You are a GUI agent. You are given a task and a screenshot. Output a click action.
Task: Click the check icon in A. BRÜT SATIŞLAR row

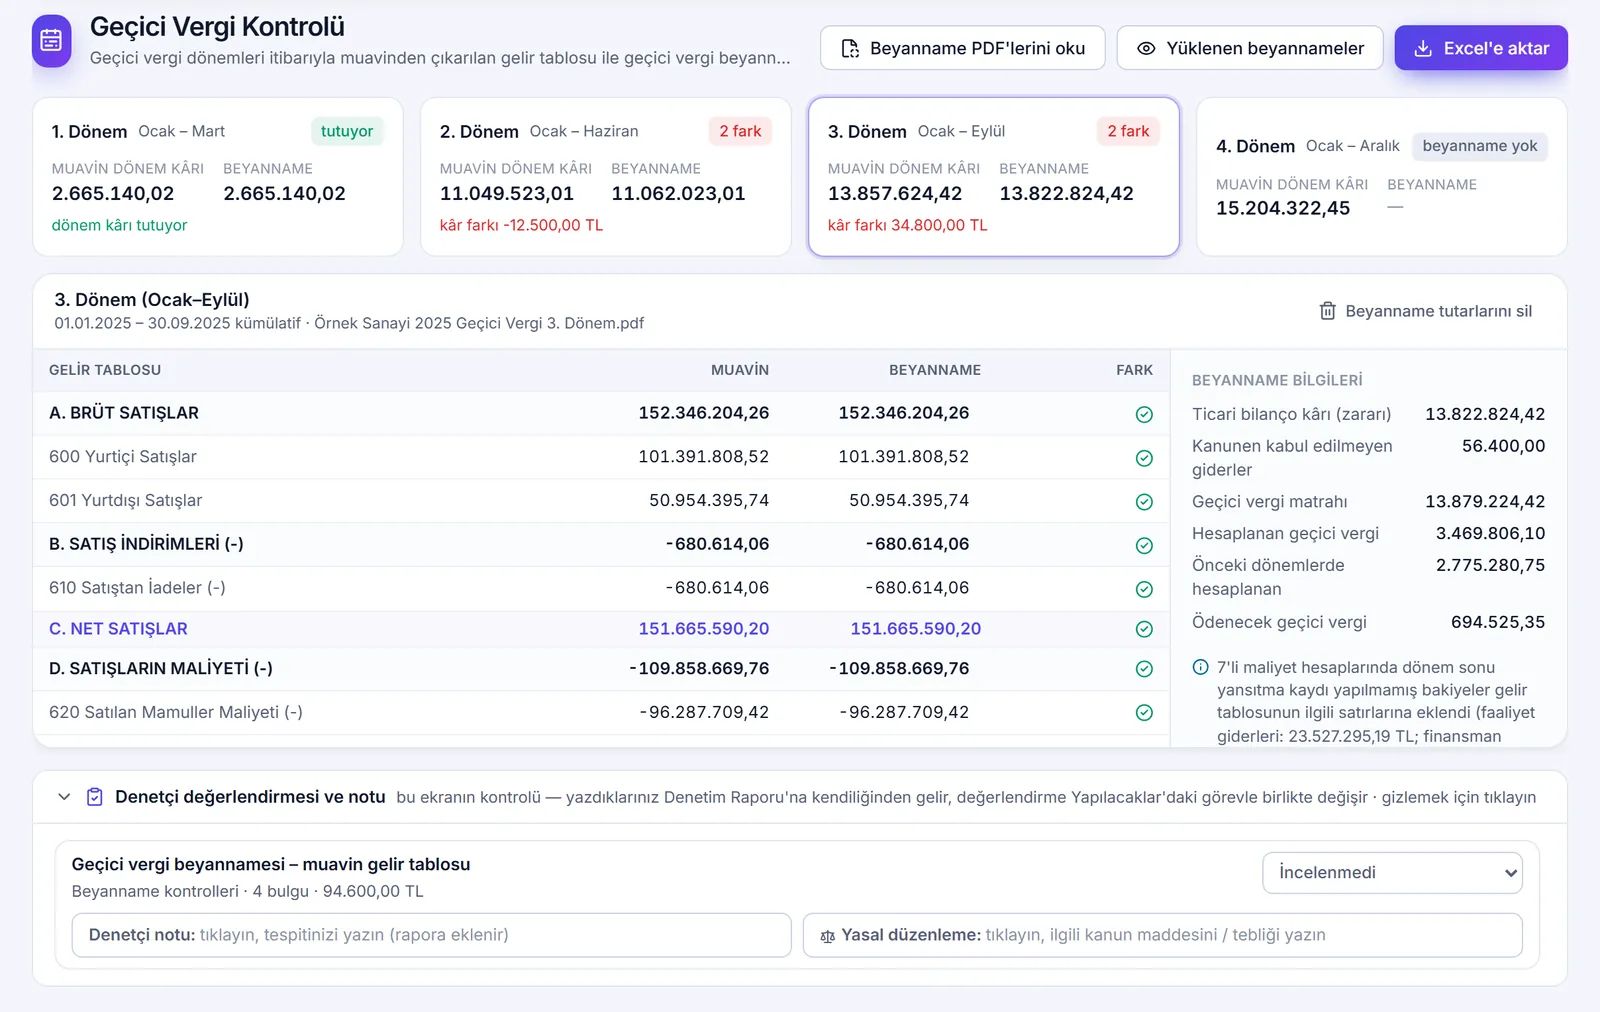(x=1144, y=414)
